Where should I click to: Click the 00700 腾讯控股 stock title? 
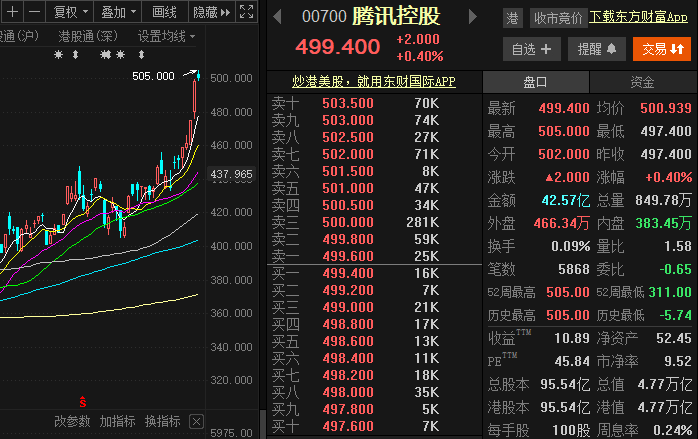pyautogui.click(x=371, y=16)
